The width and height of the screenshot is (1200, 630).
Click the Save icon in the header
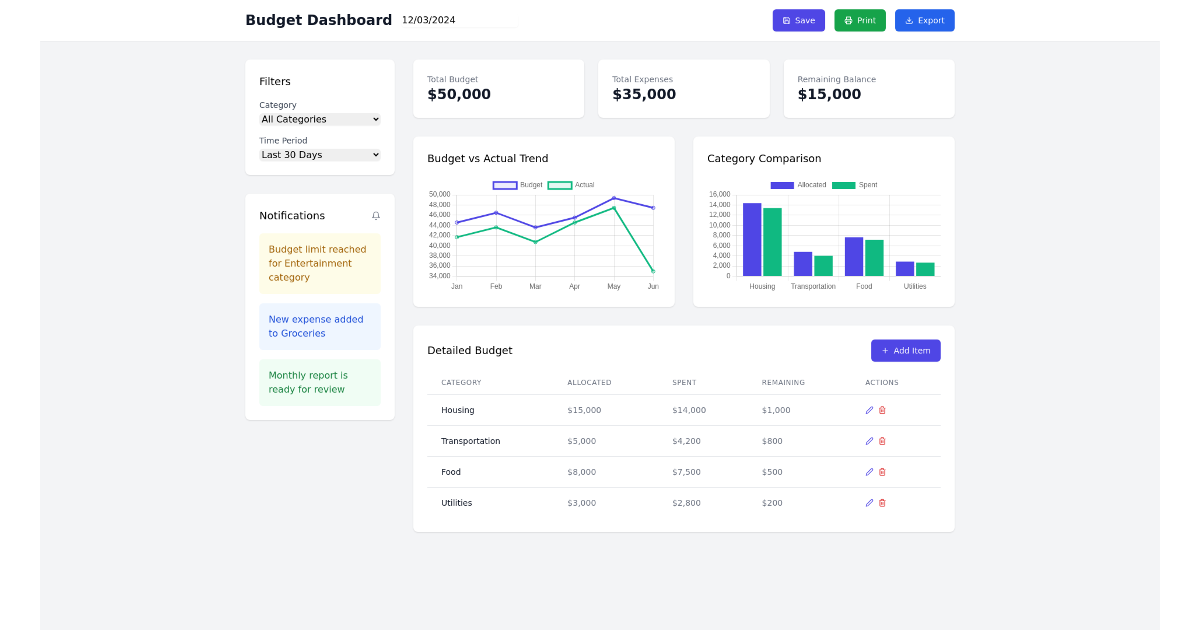[787, 20]
